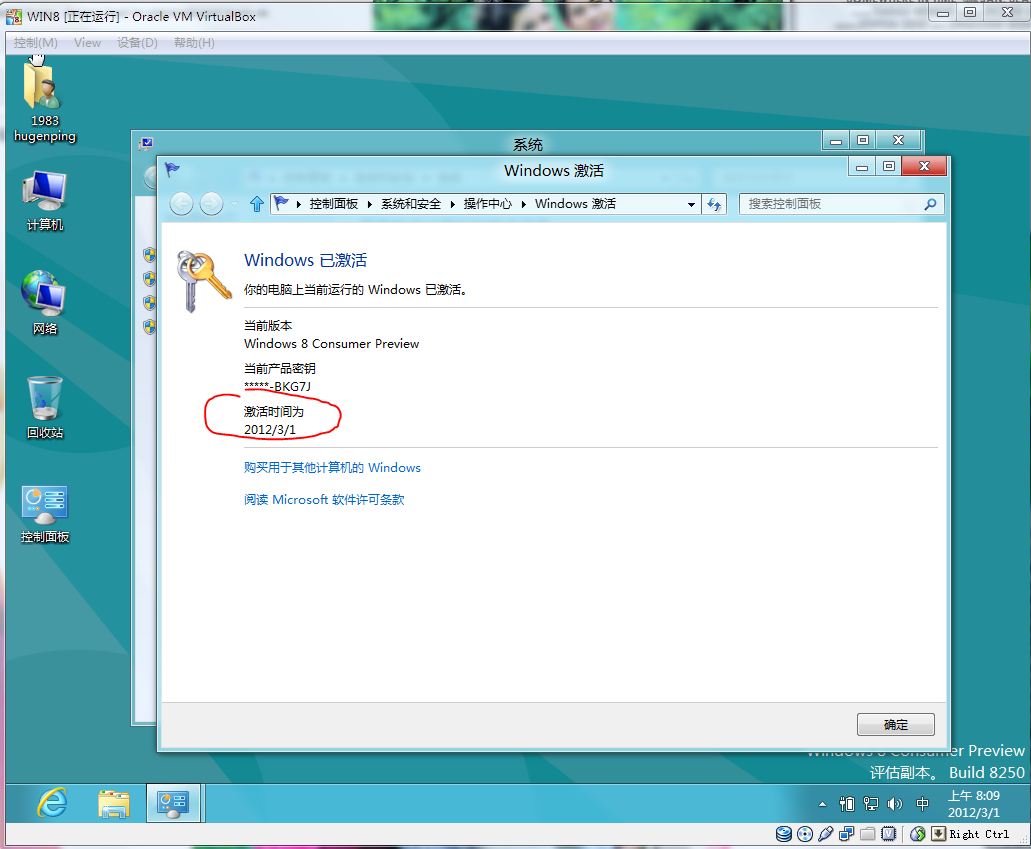
Task: Expand the address bar history dropdown
Action: point(691,204)
